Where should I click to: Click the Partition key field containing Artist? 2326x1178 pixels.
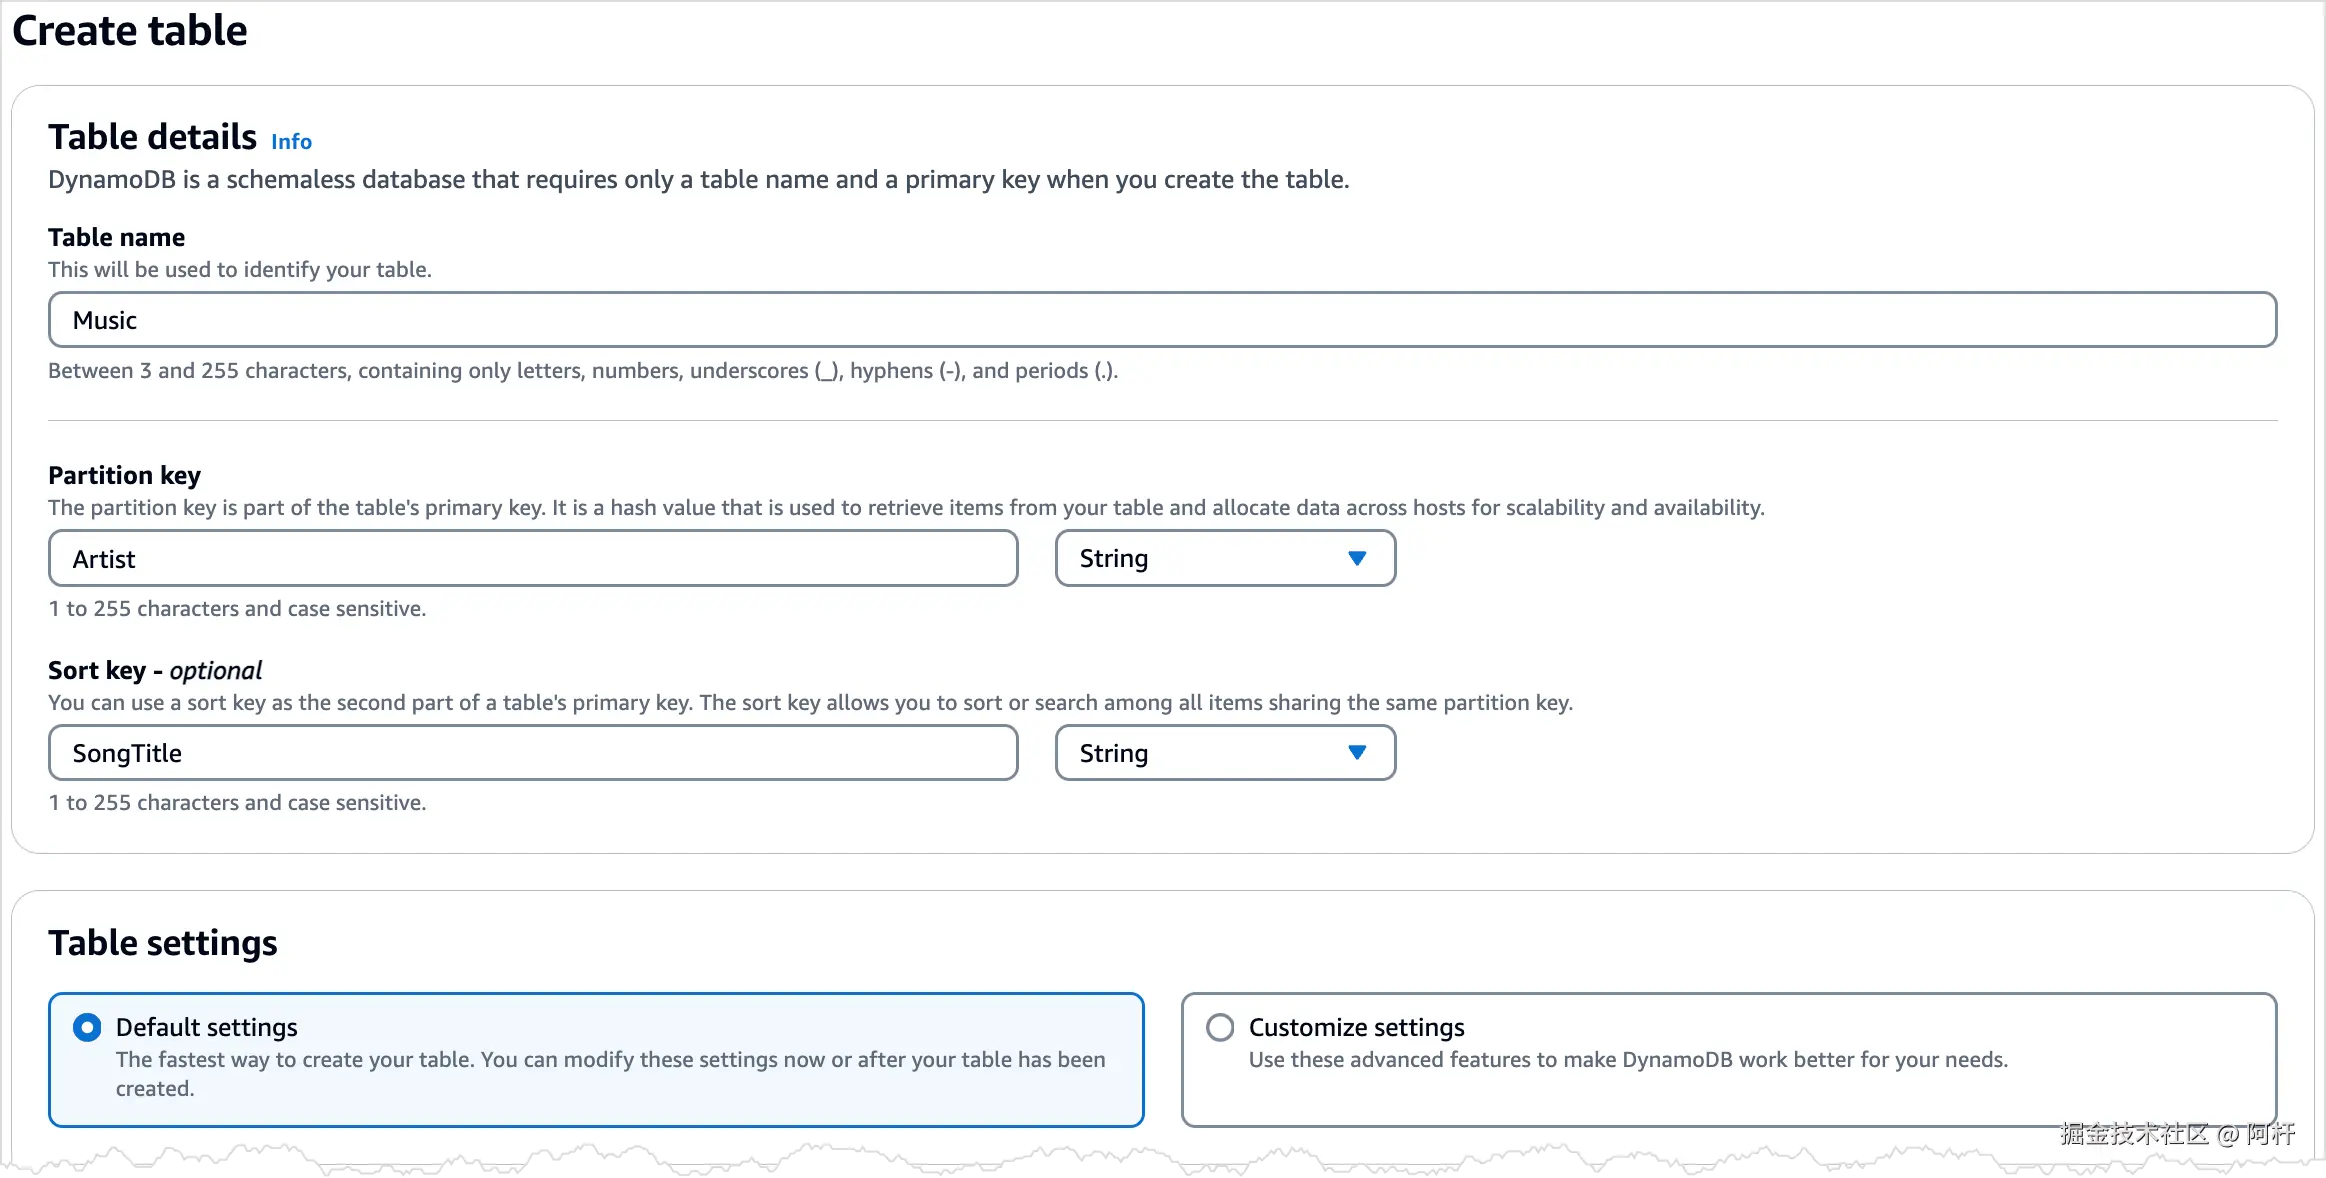point(532,559)
